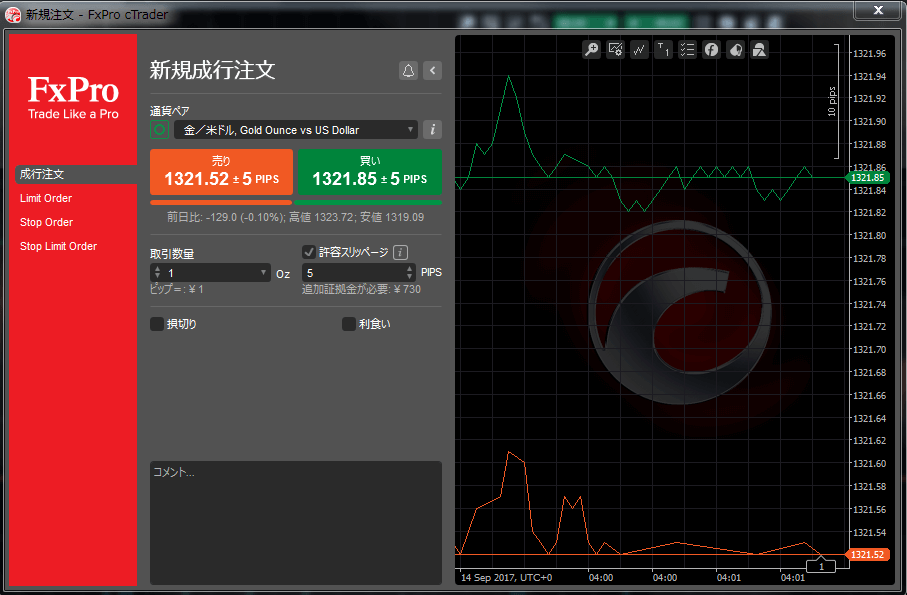
Task: Click the ピップ= ¥ 1 pip value text
Action: [176, 289]
